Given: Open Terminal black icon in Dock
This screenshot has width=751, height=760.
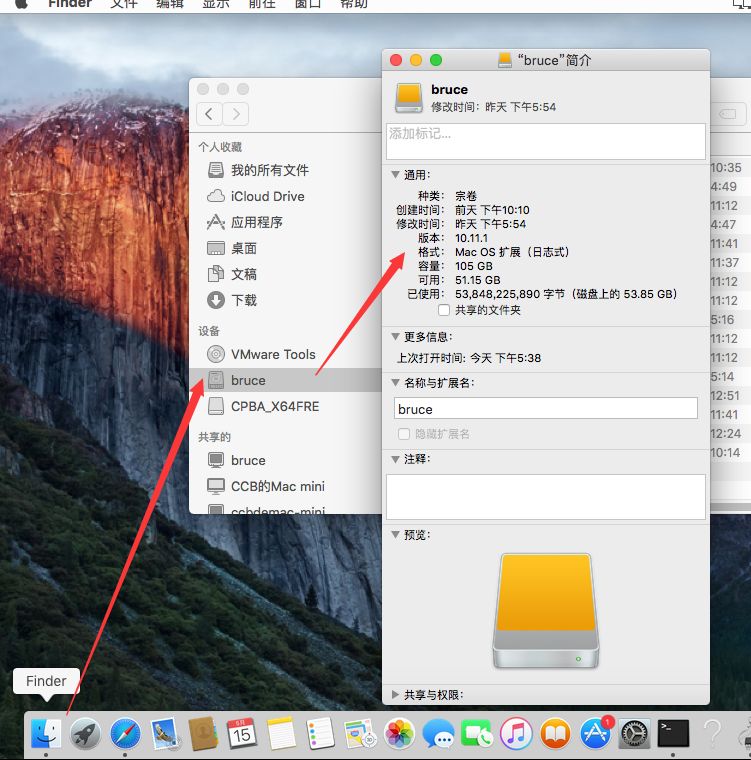Looking at the screenshot, I should pos(673,733).
